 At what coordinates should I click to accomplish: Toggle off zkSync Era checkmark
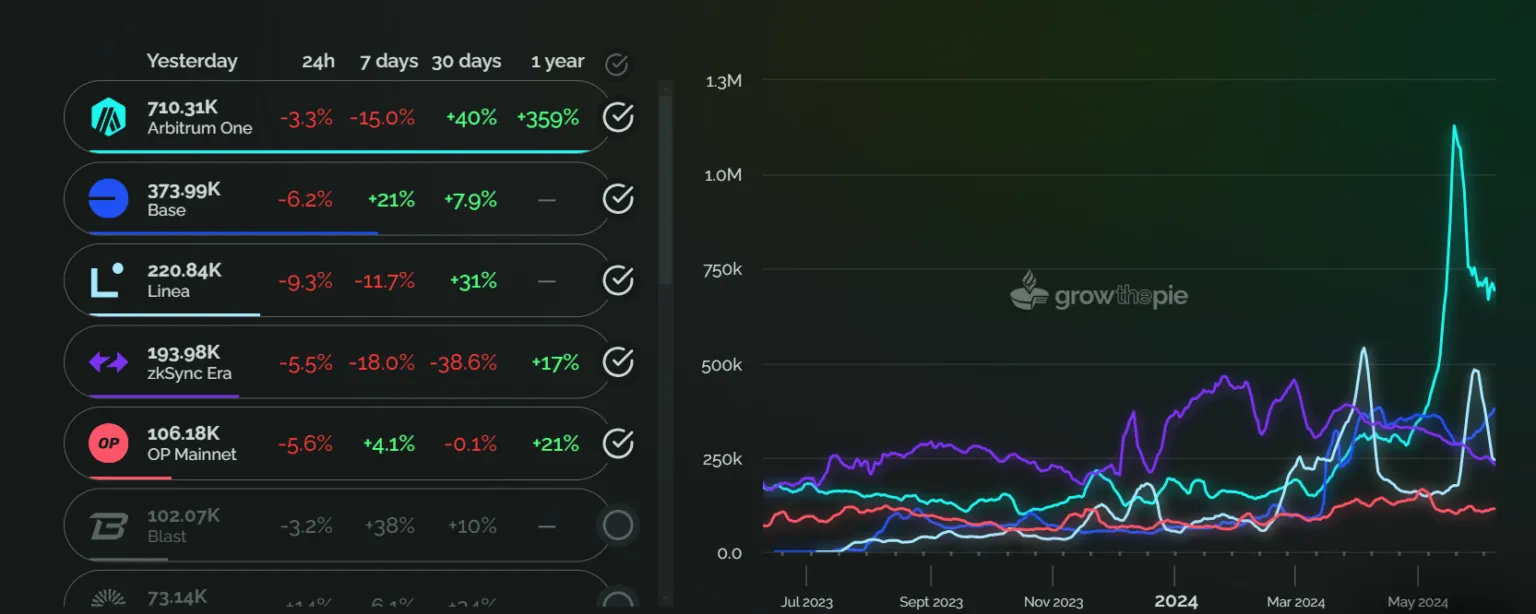618,362
